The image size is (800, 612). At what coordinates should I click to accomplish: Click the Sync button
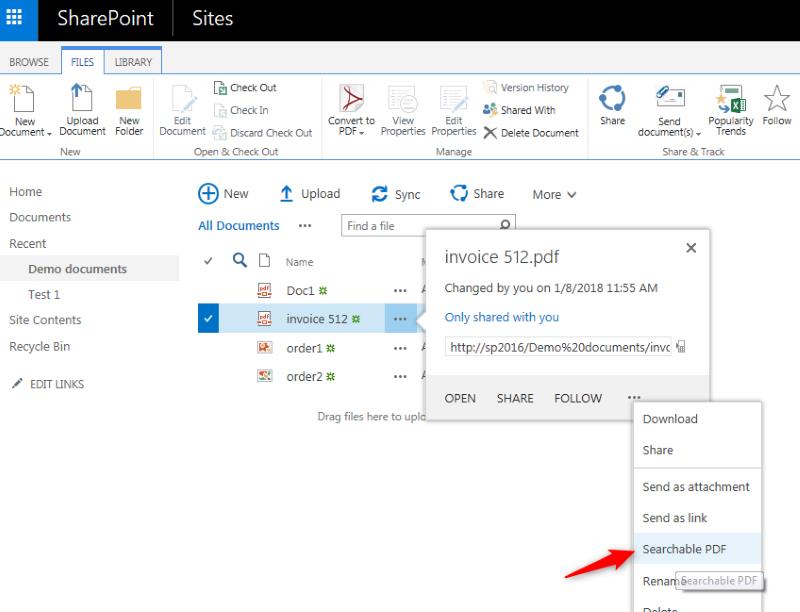pyautogui.click(x=396, y=194)
